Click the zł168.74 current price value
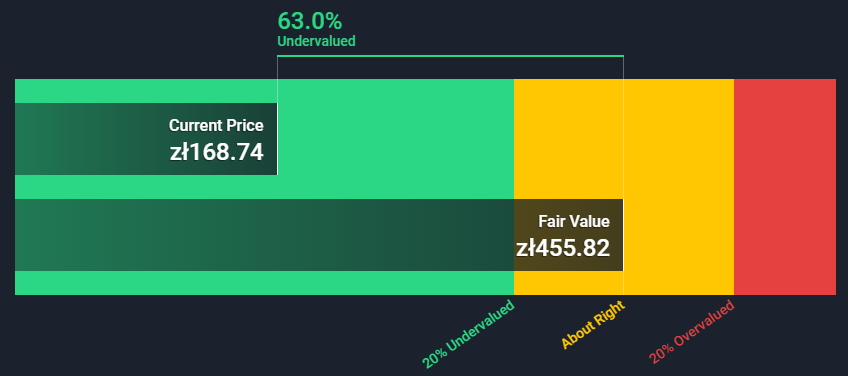 [216, 153]
